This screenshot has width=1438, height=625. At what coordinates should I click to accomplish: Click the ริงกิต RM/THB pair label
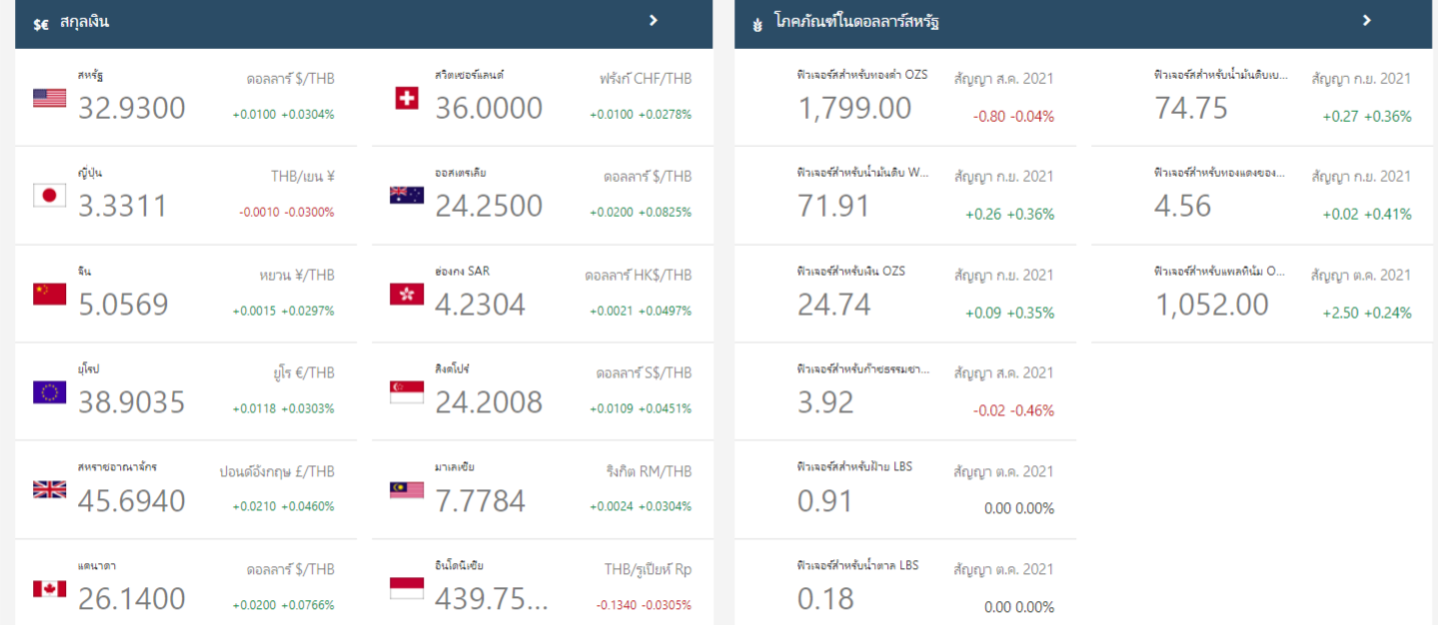(648, 470)
